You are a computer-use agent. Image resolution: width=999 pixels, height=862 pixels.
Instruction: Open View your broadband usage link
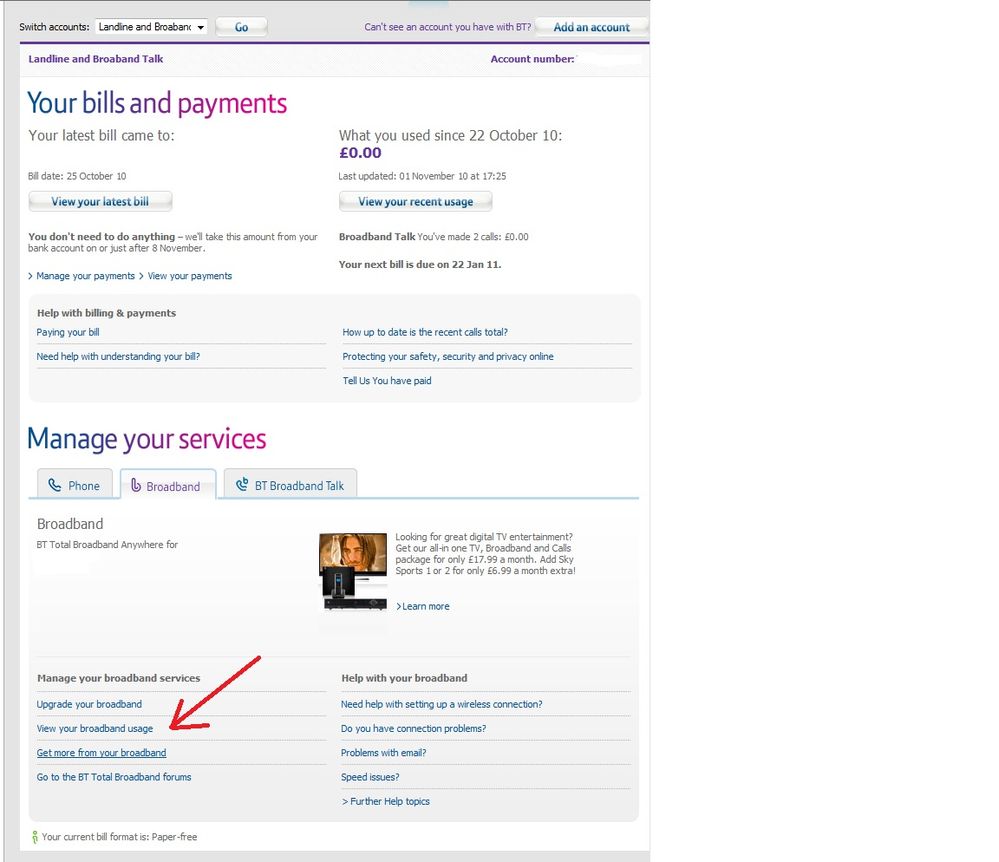point(95,729)
